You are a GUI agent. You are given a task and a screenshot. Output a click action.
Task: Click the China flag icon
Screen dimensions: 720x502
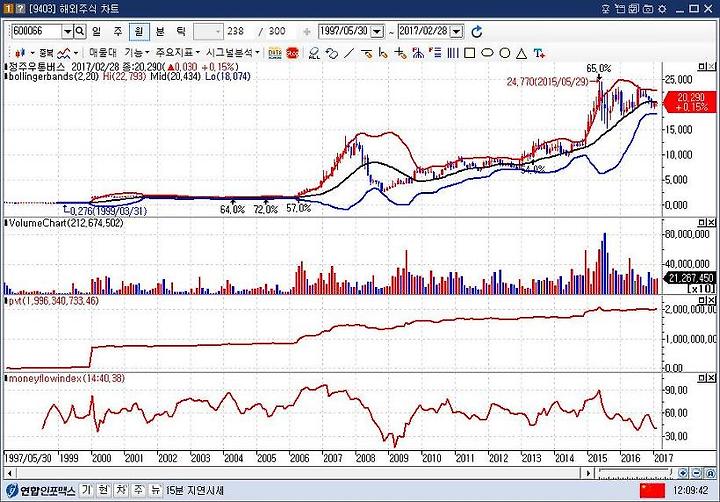point(652,490)
